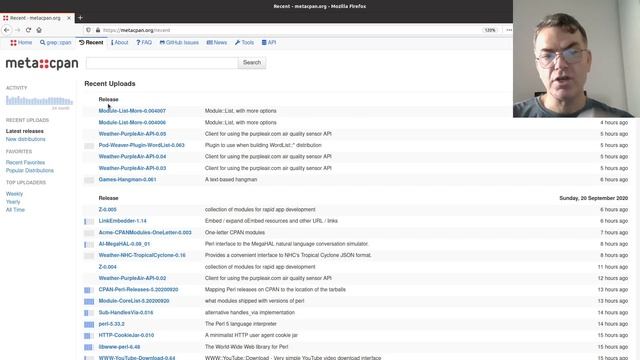Open Yearly top uploaders link
This screenshot has width=640, height=360.
[13, 202]
